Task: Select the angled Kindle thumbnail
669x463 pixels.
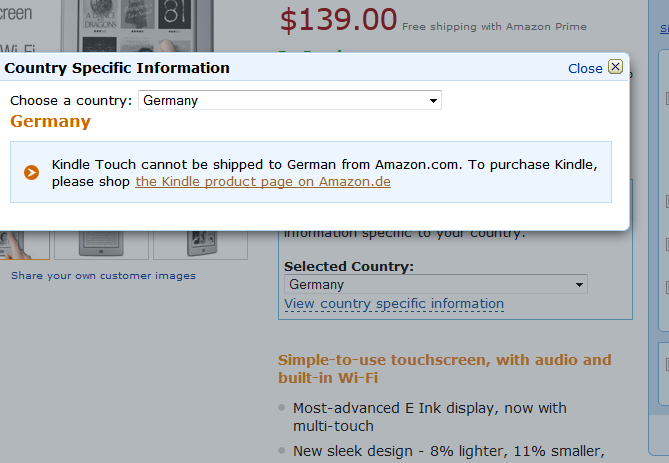Action: point(201,245)
